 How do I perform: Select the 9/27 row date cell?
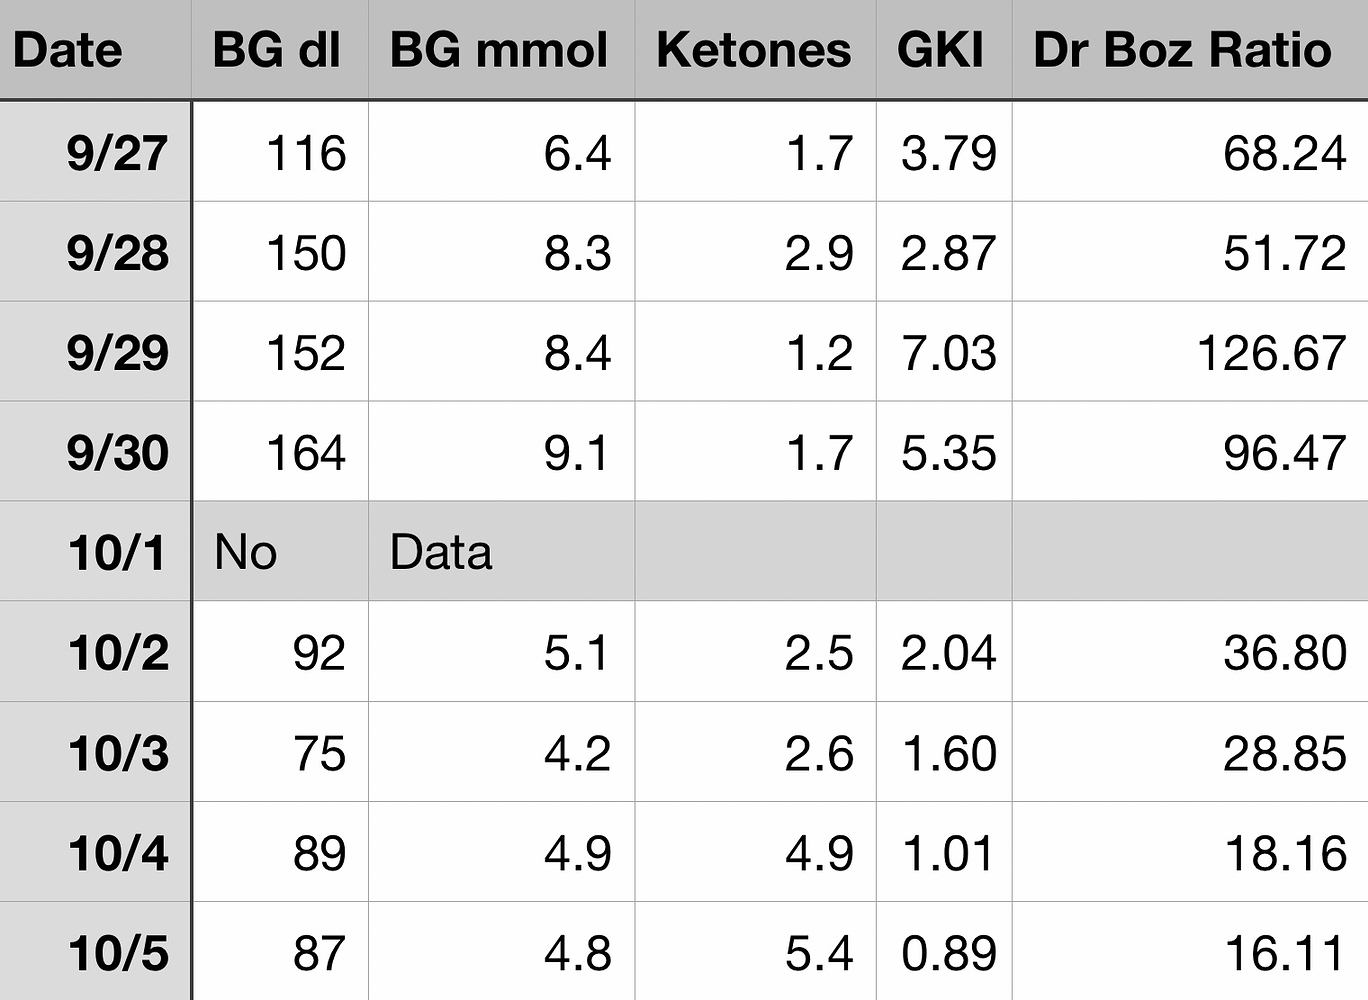point(96,152)
